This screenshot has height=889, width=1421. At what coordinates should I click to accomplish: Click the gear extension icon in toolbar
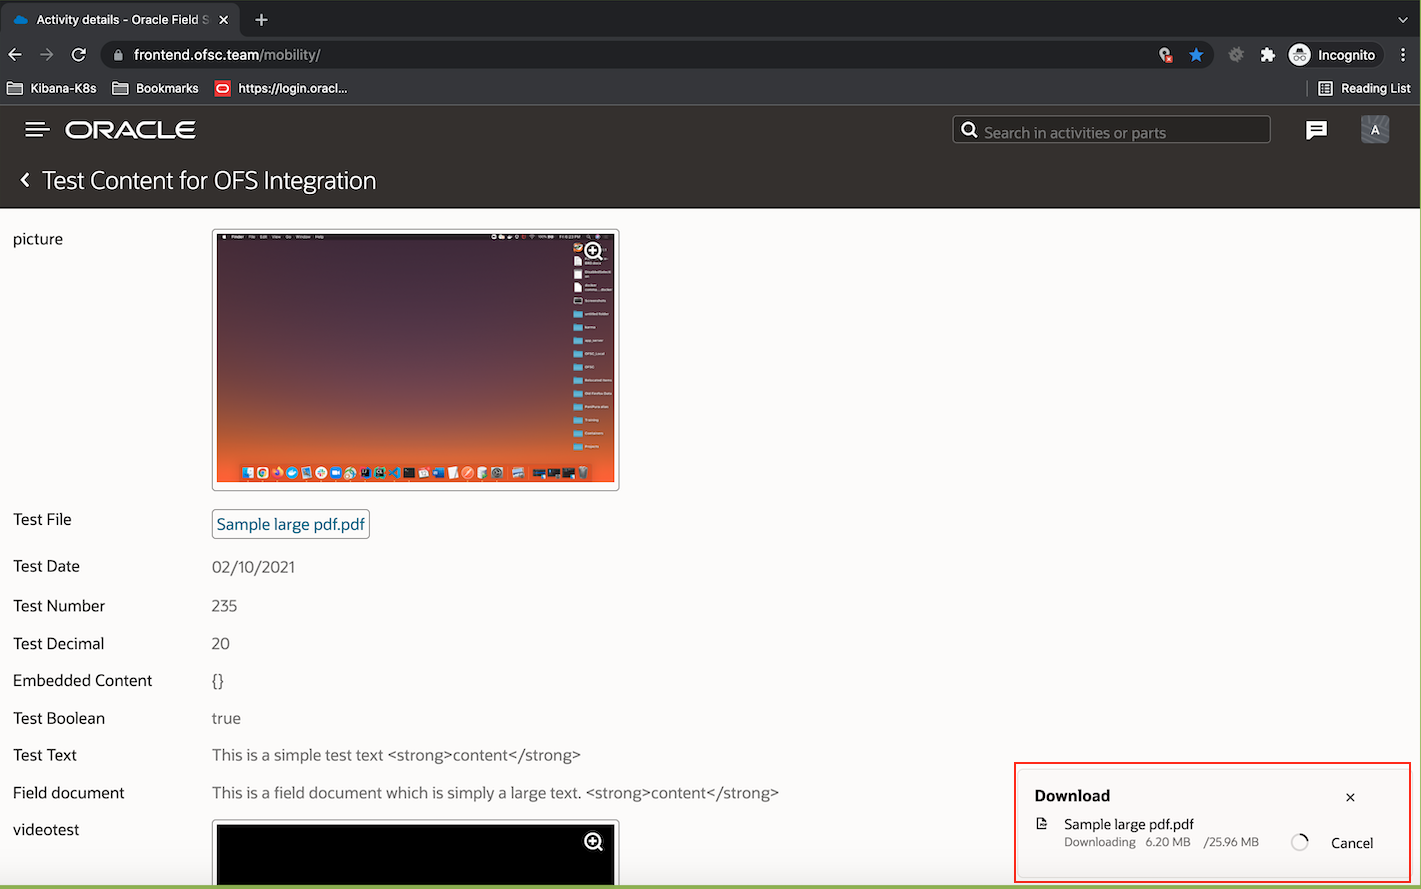click(1236, 55)
